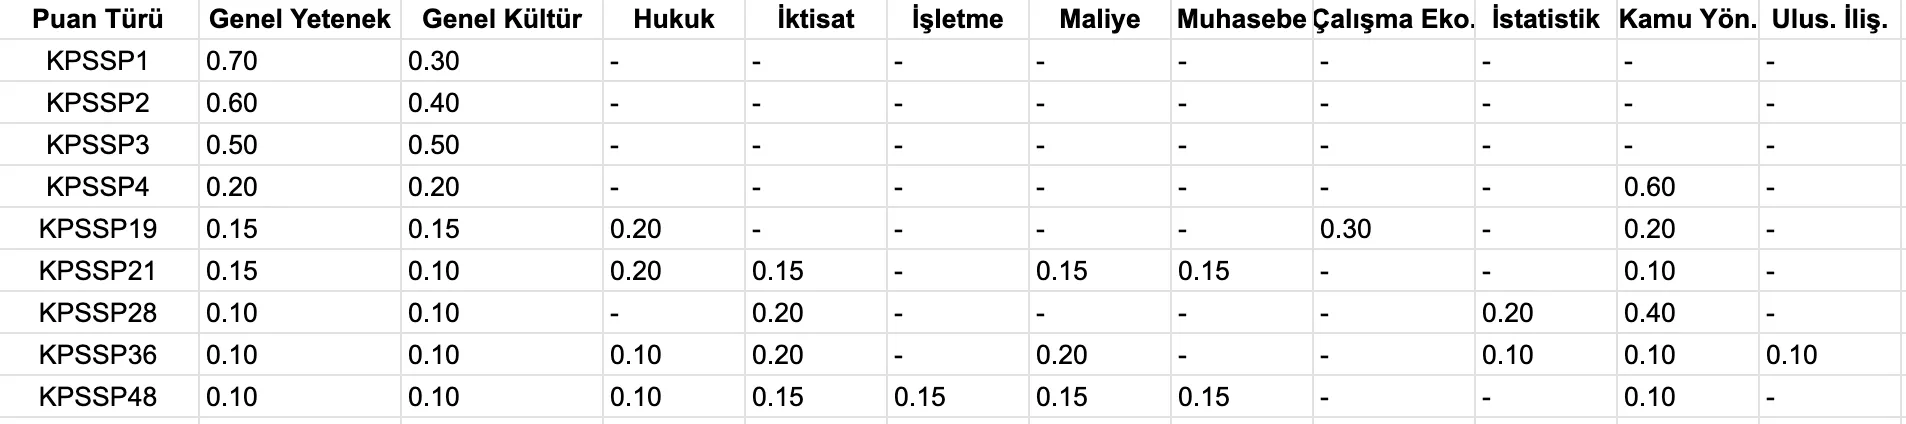Viewport: 1906px width, 424px height.
Task: Click the Kamu Yön. header cell
Action: pyautogui.click(x=1687, y=19)
